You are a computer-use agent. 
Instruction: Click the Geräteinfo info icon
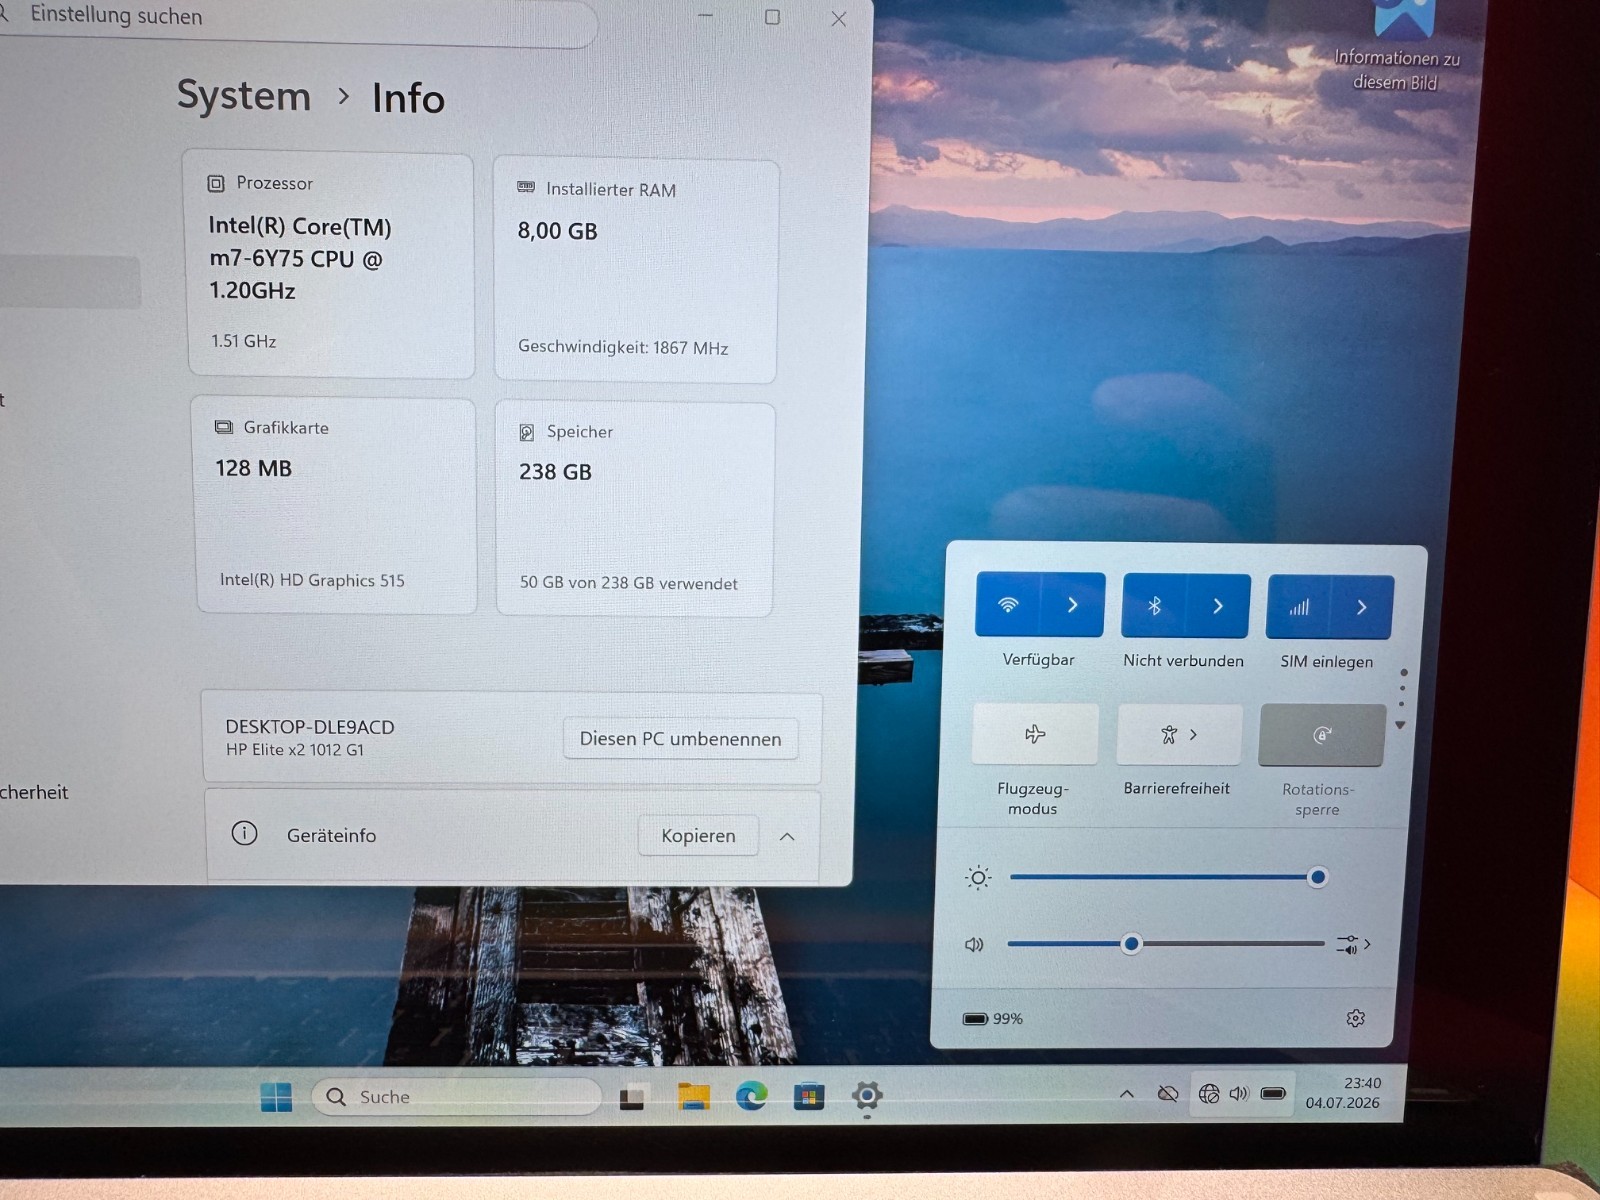tap(244, 833)
